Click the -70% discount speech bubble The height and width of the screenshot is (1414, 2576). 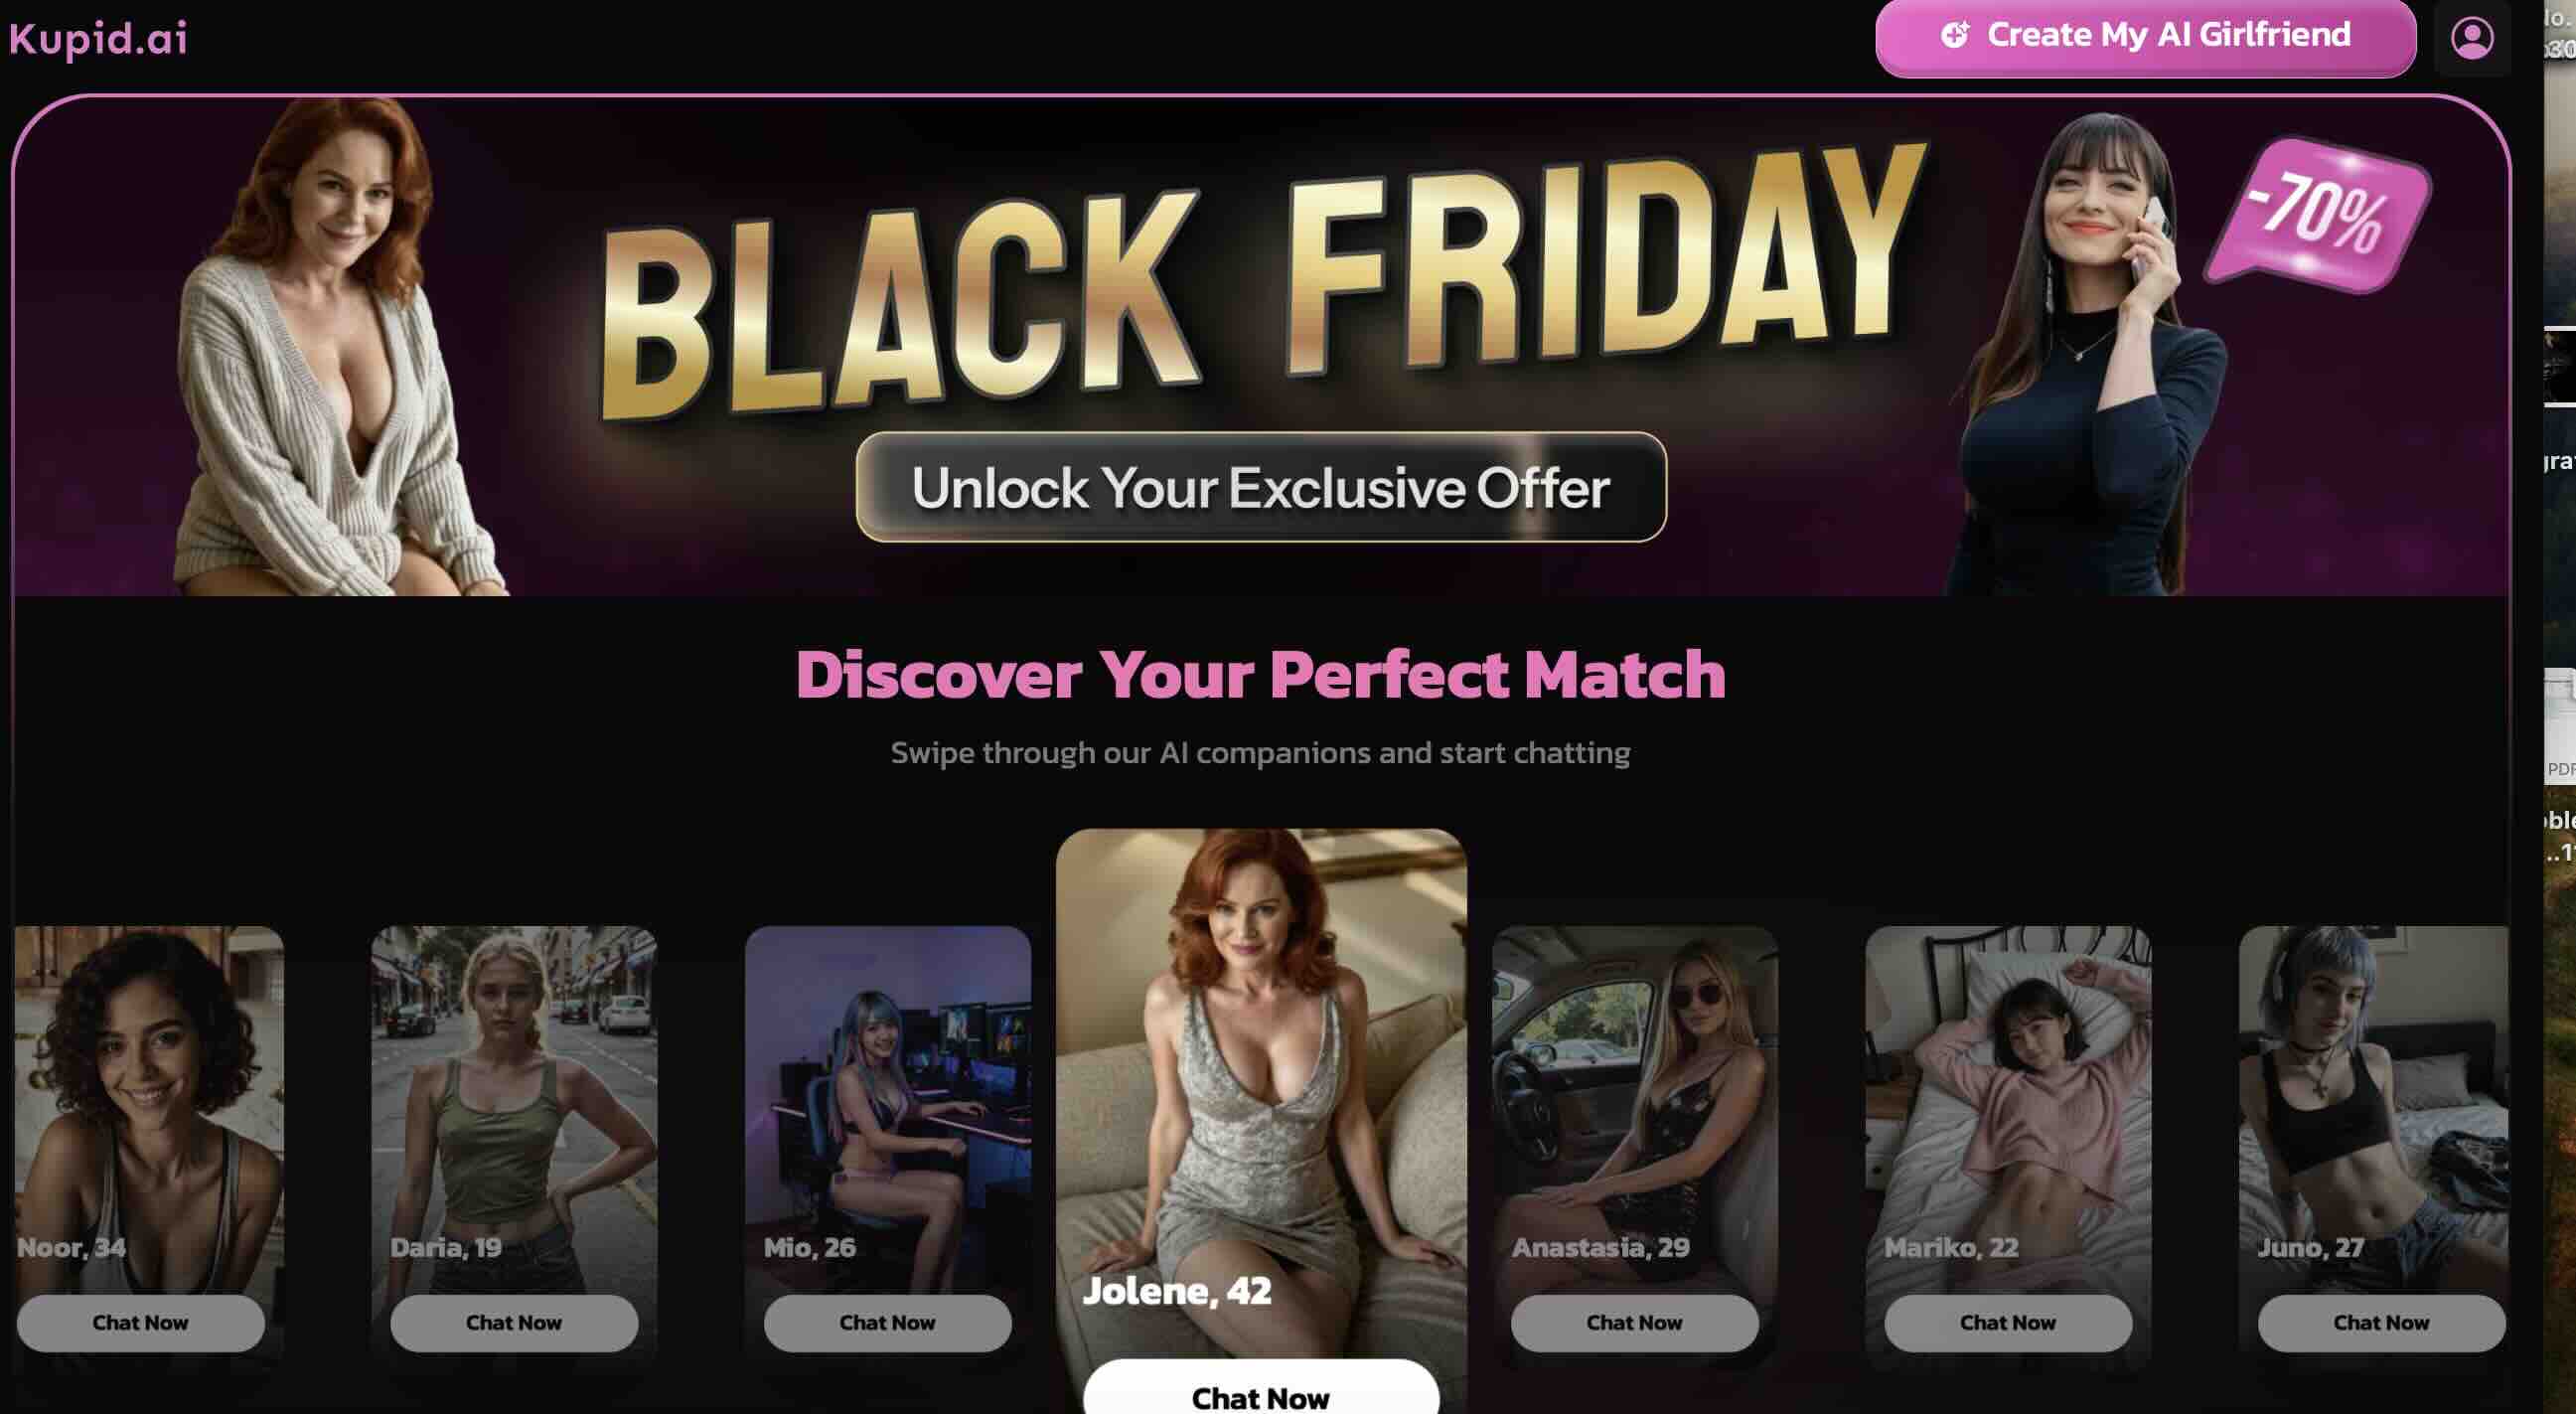(x=2318, y=215)
